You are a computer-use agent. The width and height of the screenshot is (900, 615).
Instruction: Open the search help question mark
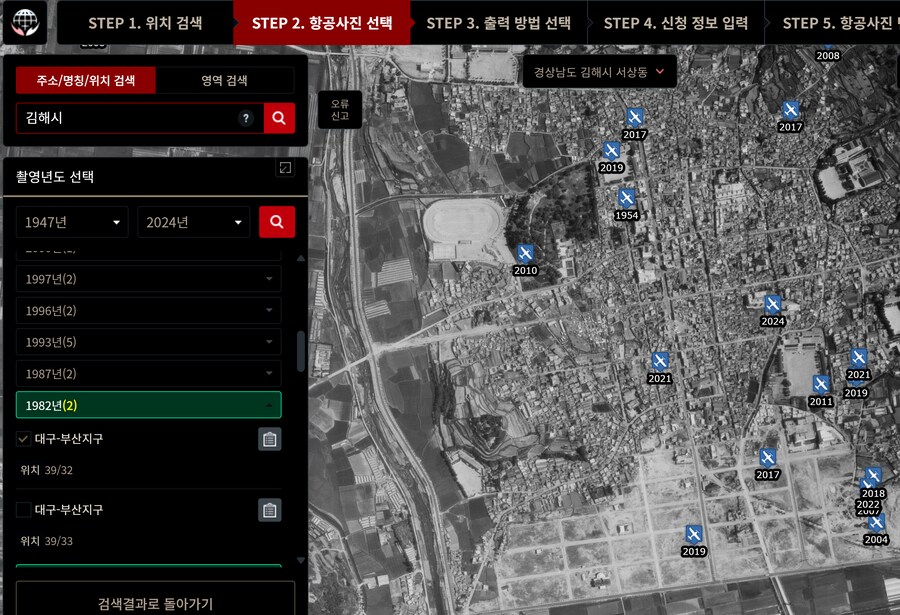[x=246, y=119]
